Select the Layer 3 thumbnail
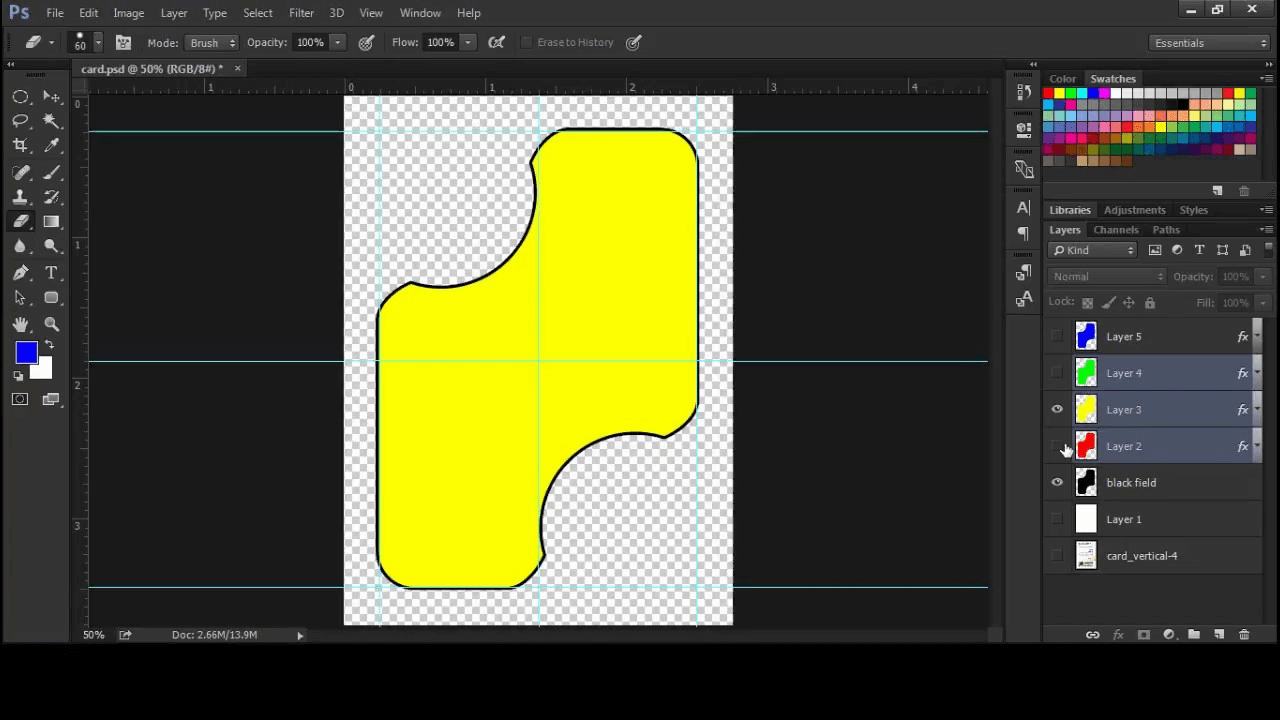Viewport: 1280px width, 720px height. coord(1086,409)
